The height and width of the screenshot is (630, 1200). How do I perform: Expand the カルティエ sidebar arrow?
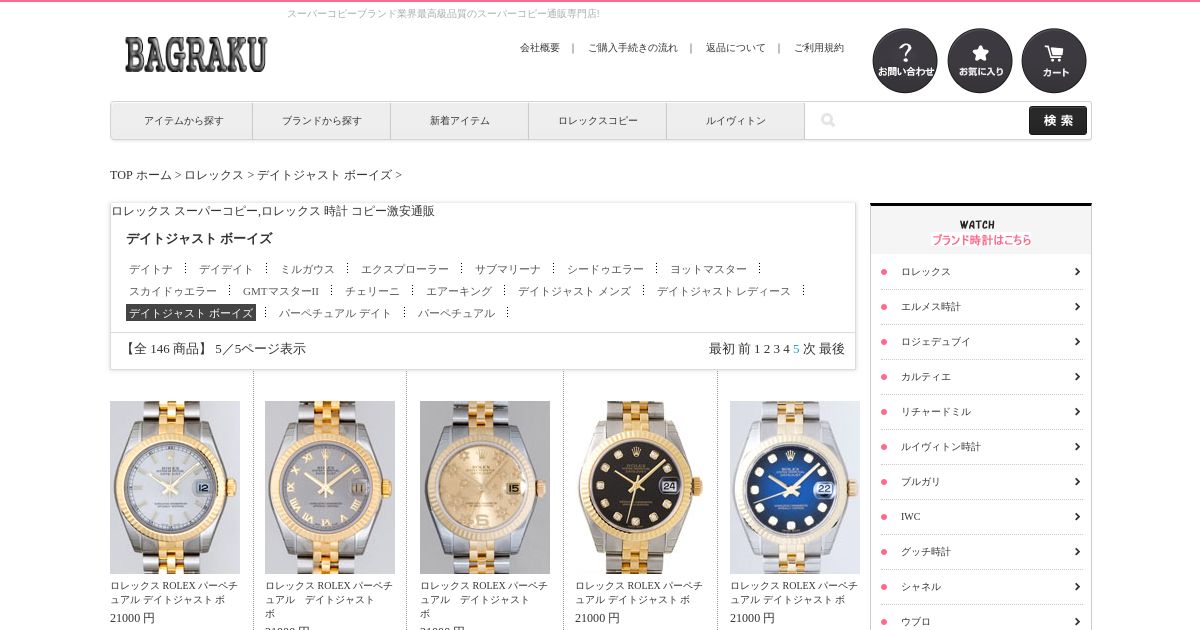(1077, 377)
